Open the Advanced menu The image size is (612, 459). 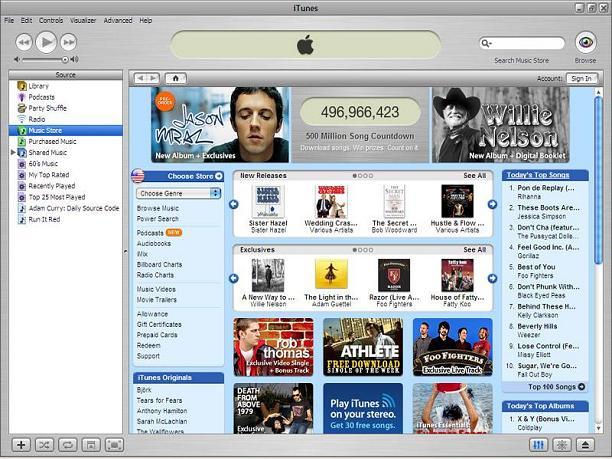click(x=118, y=20)
